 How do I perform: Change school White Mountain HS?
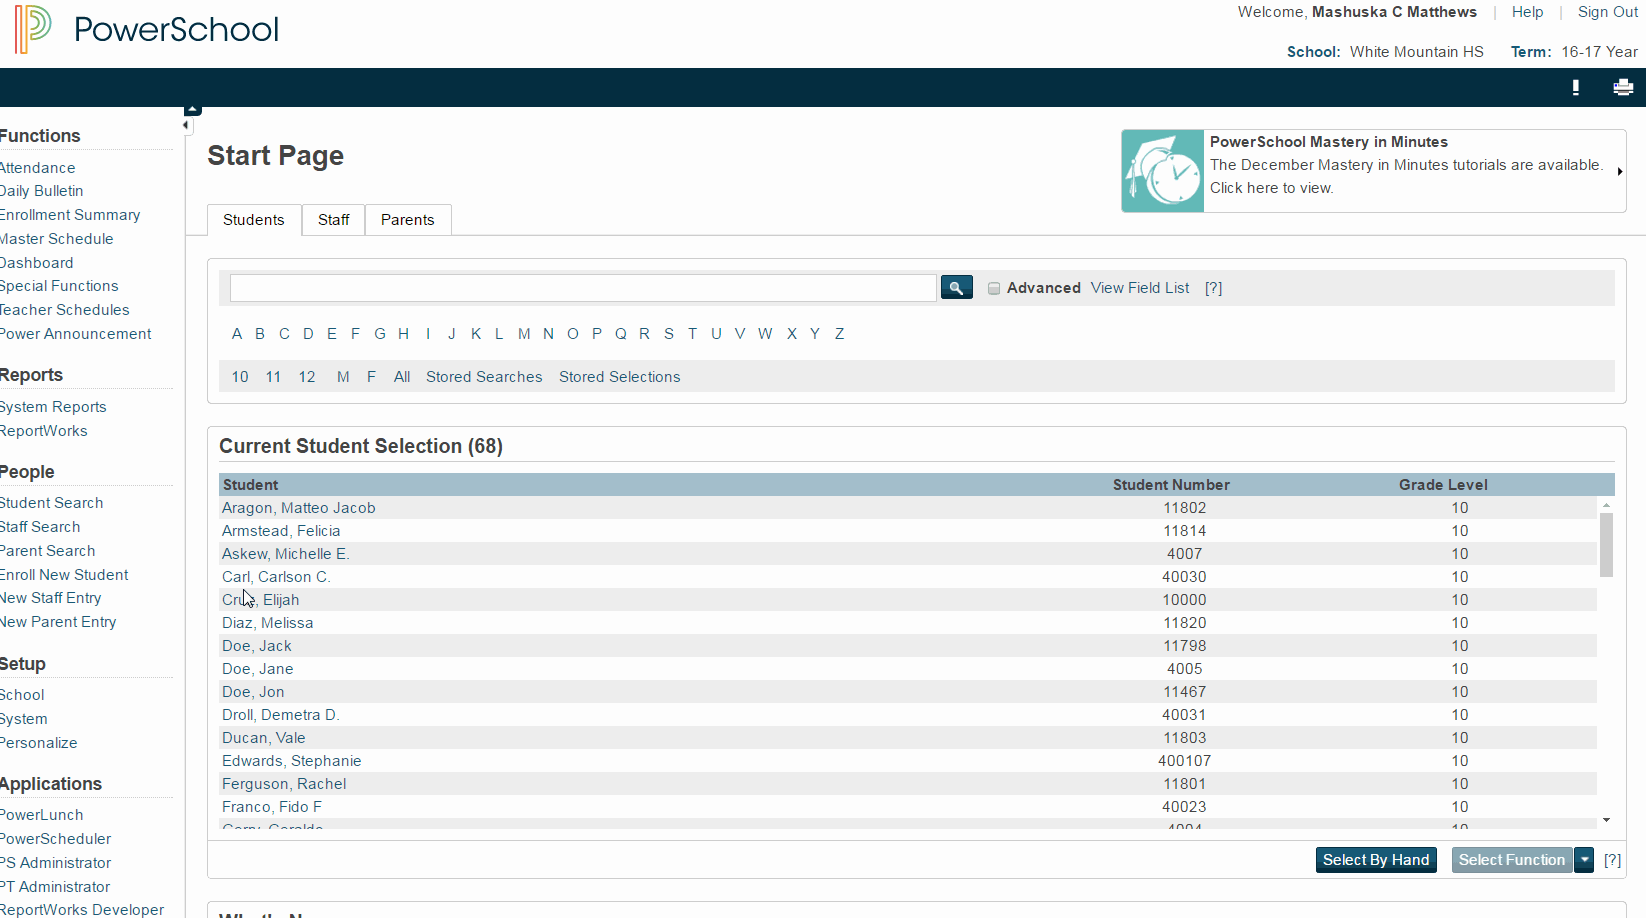tap(1416, 52)
